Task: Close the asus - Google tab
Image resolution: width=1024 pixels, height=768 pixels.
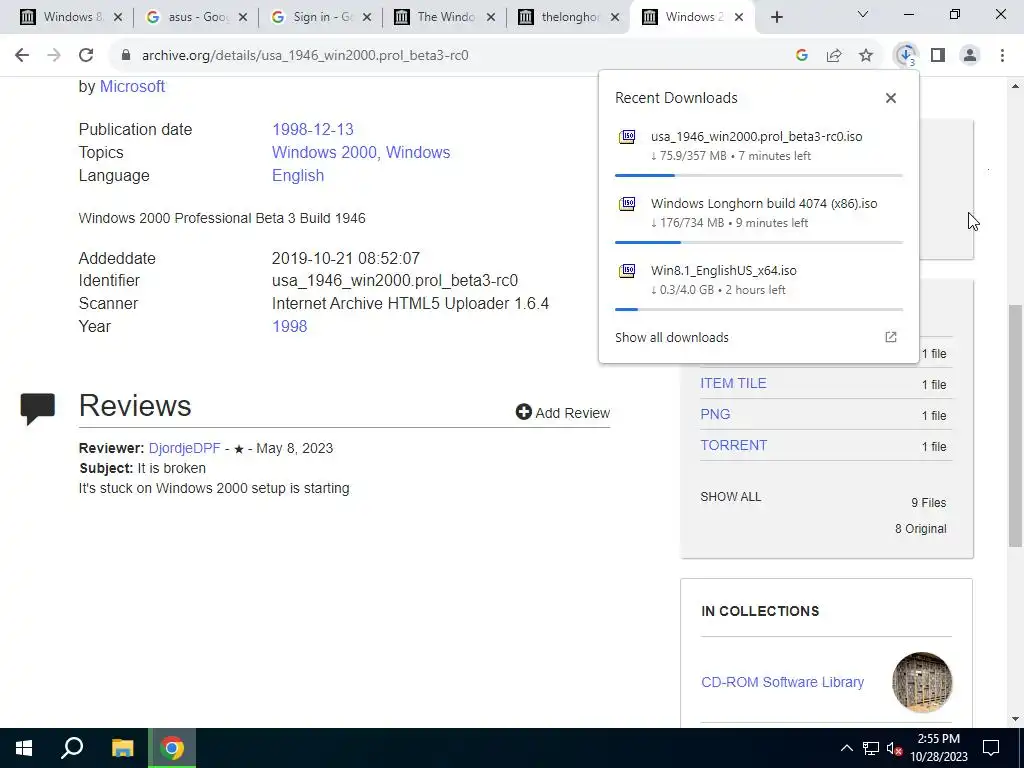Action: tap(243, 18)
